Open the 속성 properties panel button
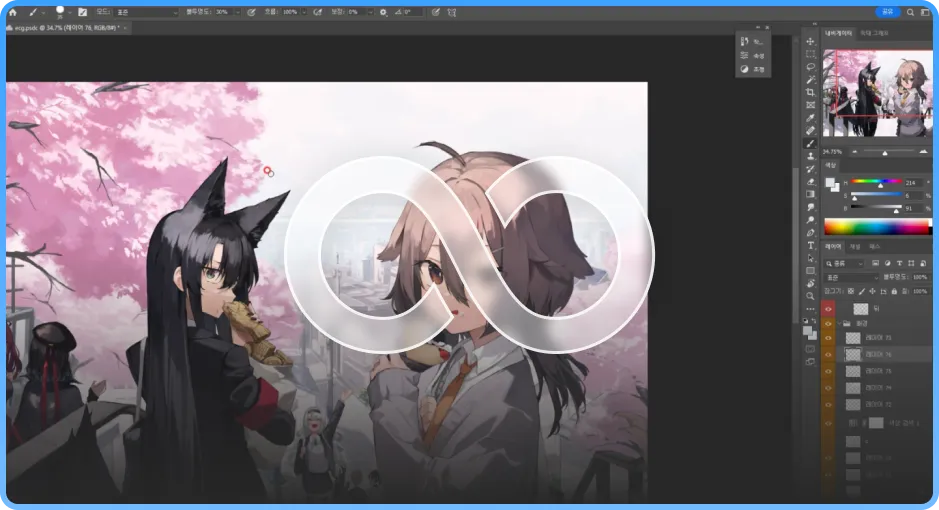Image resolution: width=939 pixels, height=510 pixels. coord(752,56)
